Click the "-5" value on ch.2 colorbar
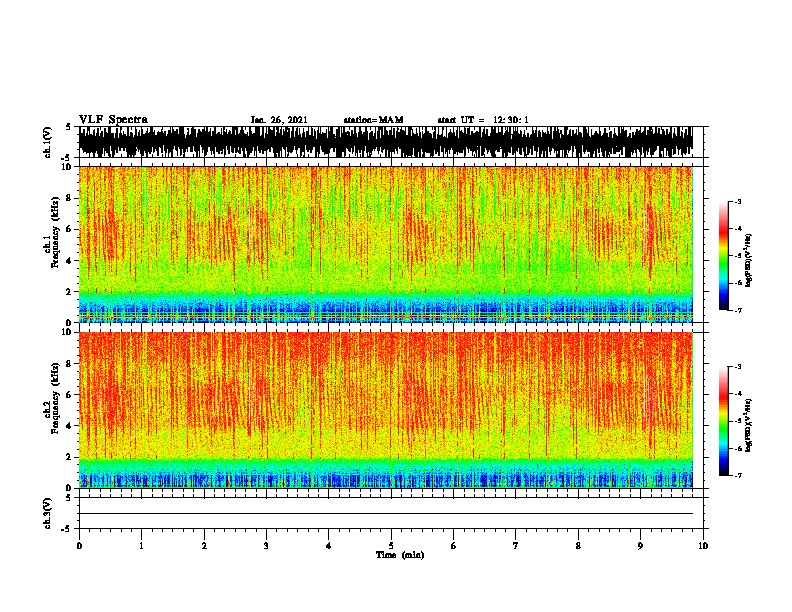Screen dimensions: 792x612 pos(737,421)
